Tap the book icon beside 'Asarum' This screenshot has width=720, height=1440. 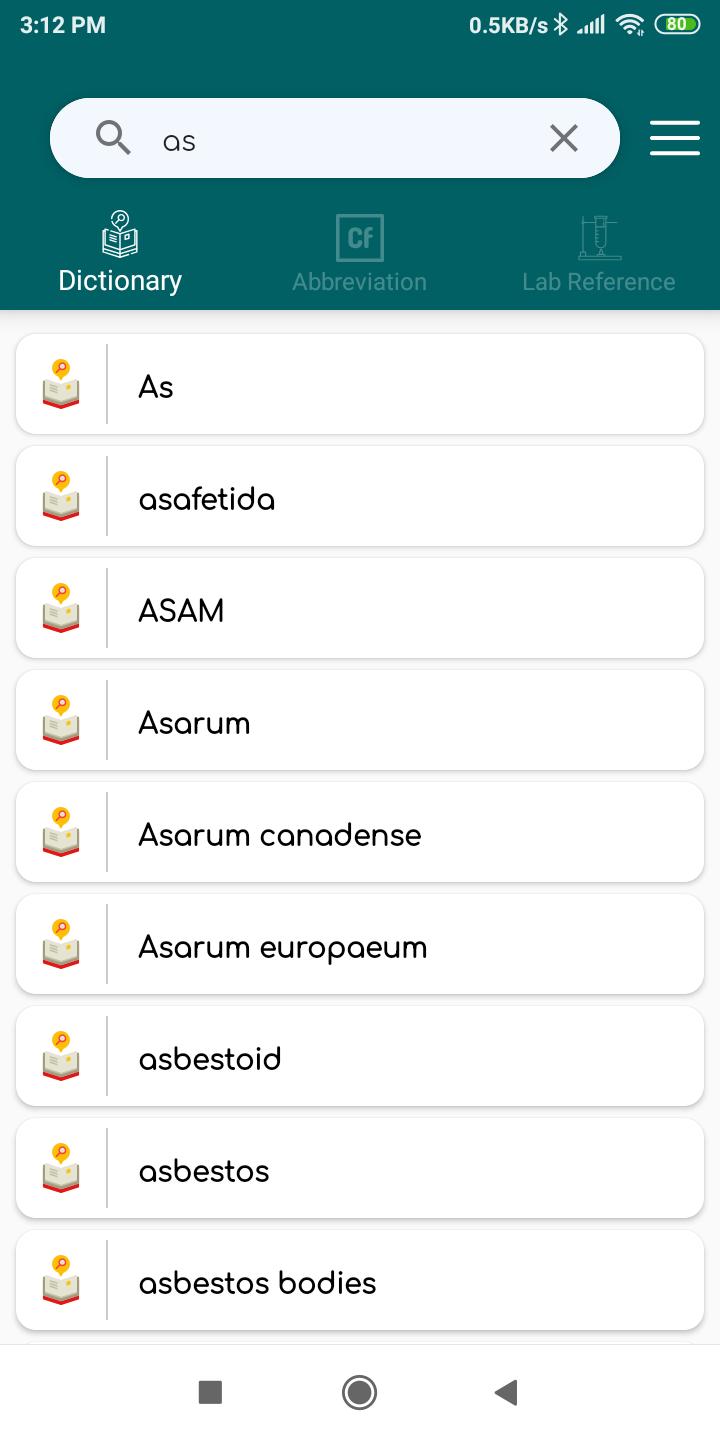(x=61, y=720)
